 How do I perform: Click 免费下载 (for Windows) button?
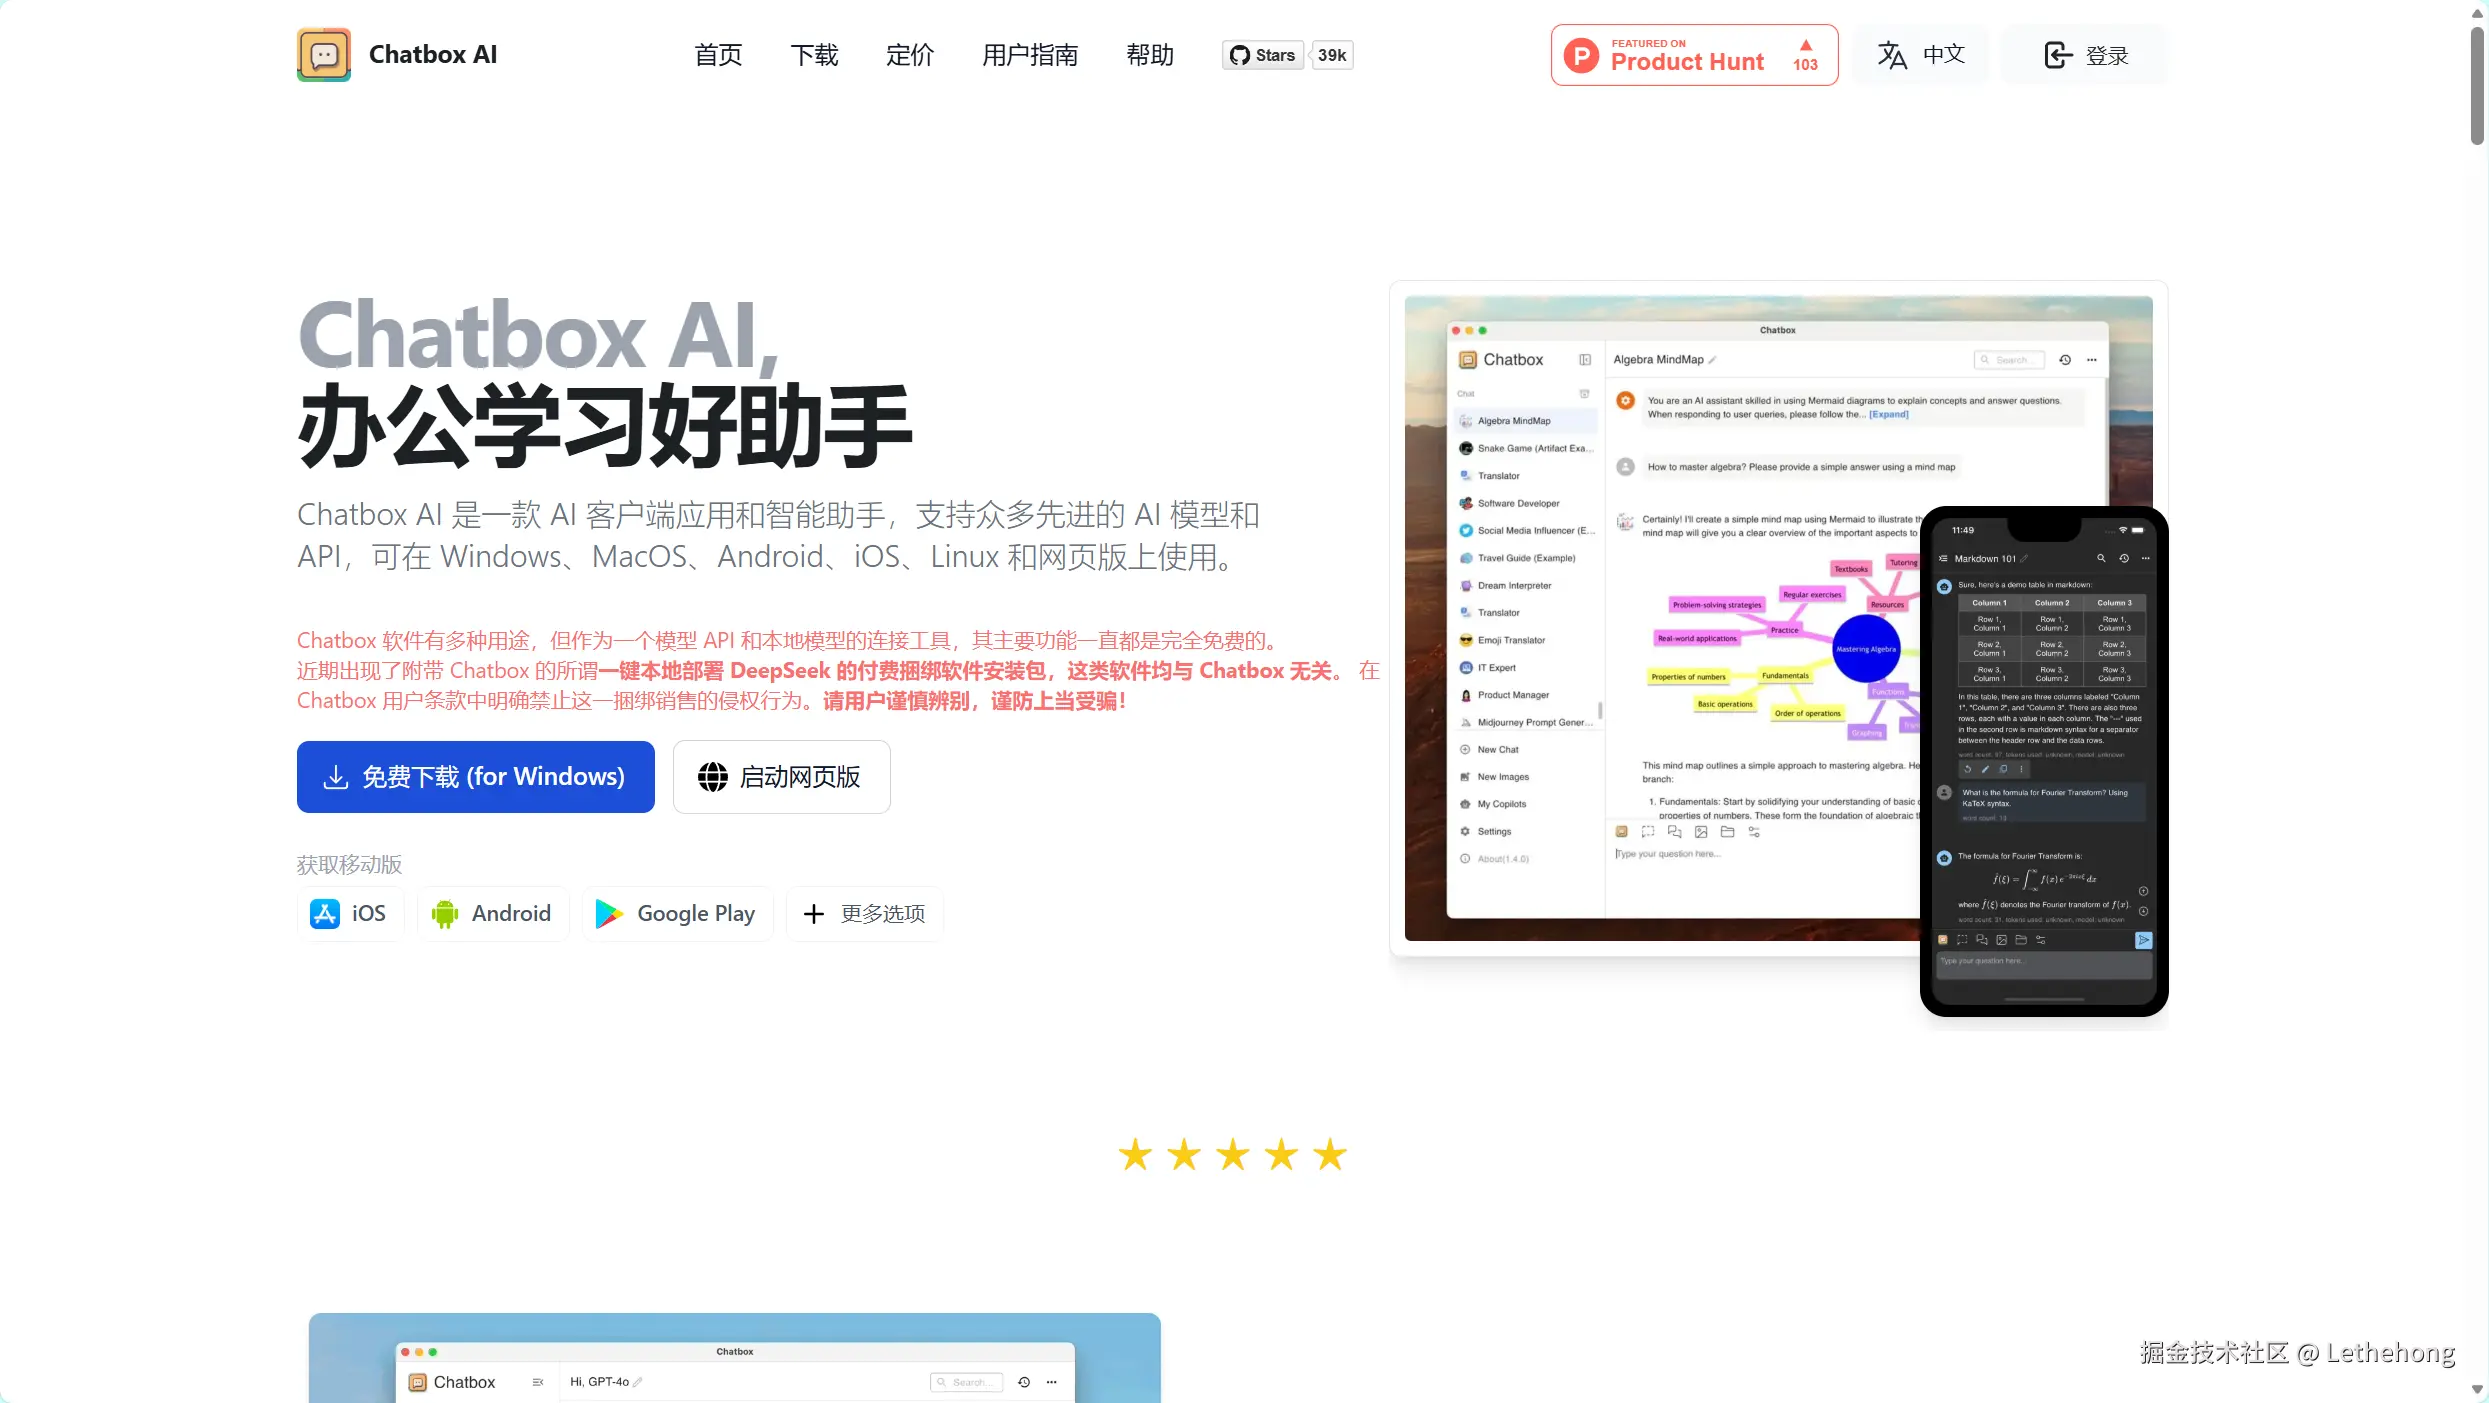(x=476, y=777)
